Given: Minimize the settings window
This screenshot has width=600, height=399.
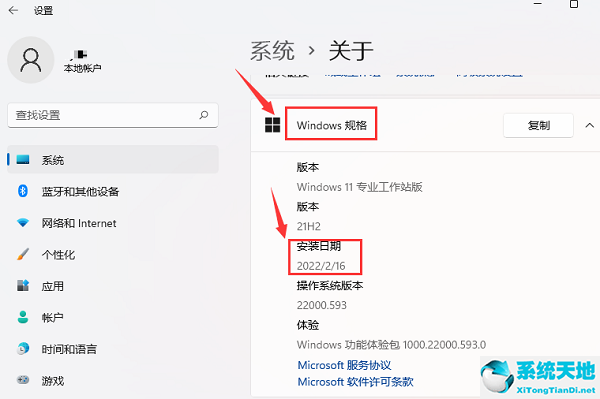Looking at the screenshot, I should click(538, 3).
